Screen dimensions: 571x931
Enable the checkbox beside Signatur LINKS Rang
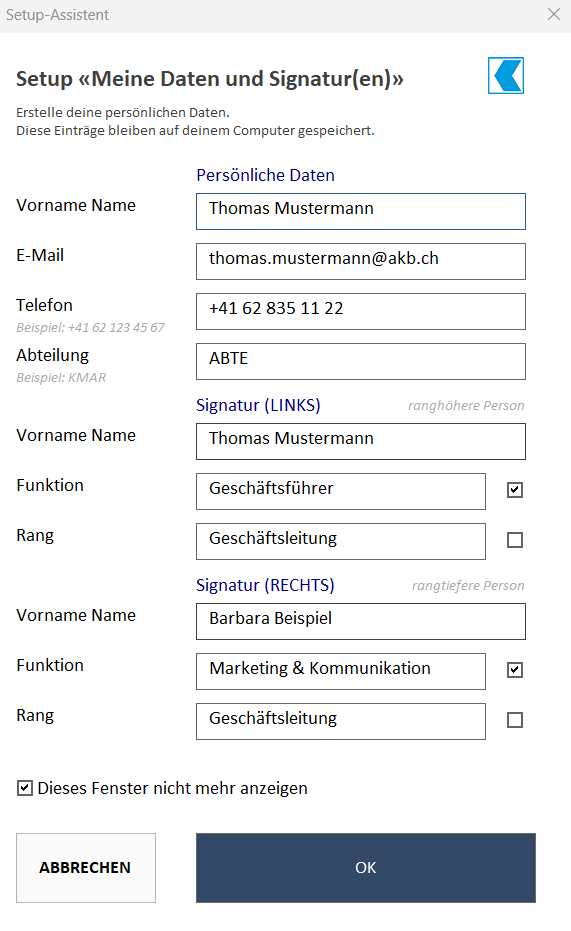pyautogui.click(x=515, y=540)
